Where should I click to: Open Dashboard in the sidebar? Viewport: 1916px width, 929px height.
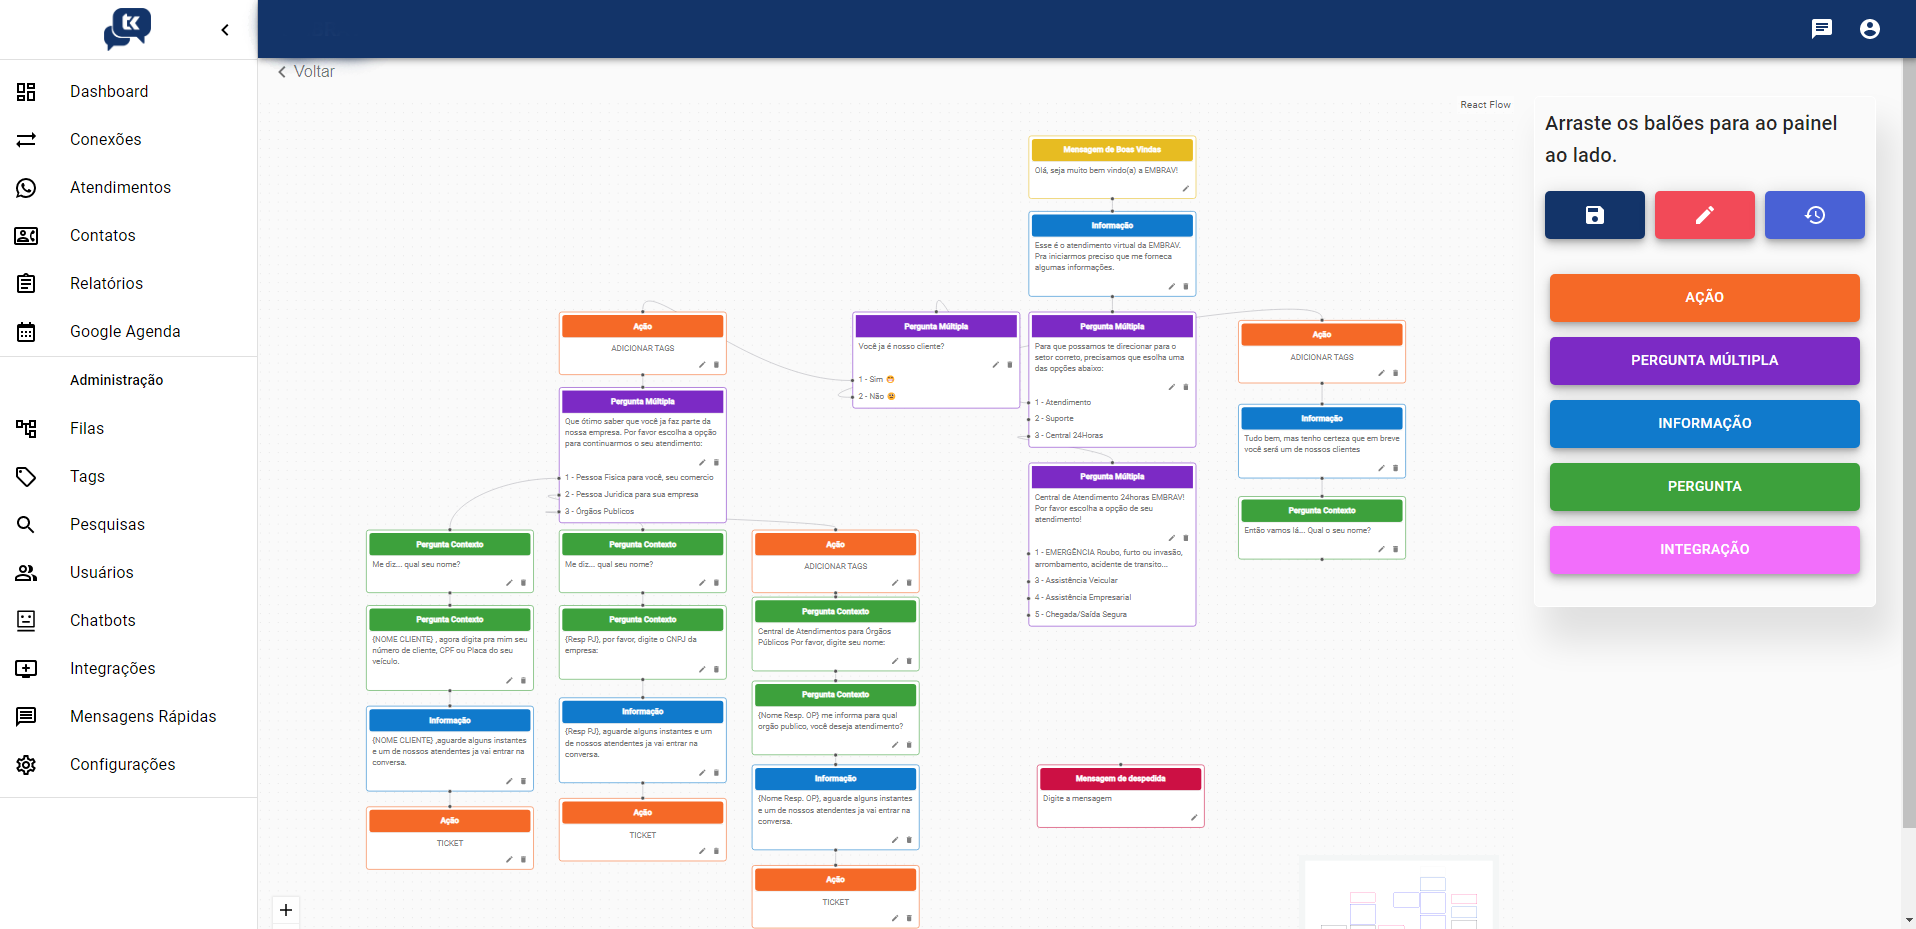[109, 92]
